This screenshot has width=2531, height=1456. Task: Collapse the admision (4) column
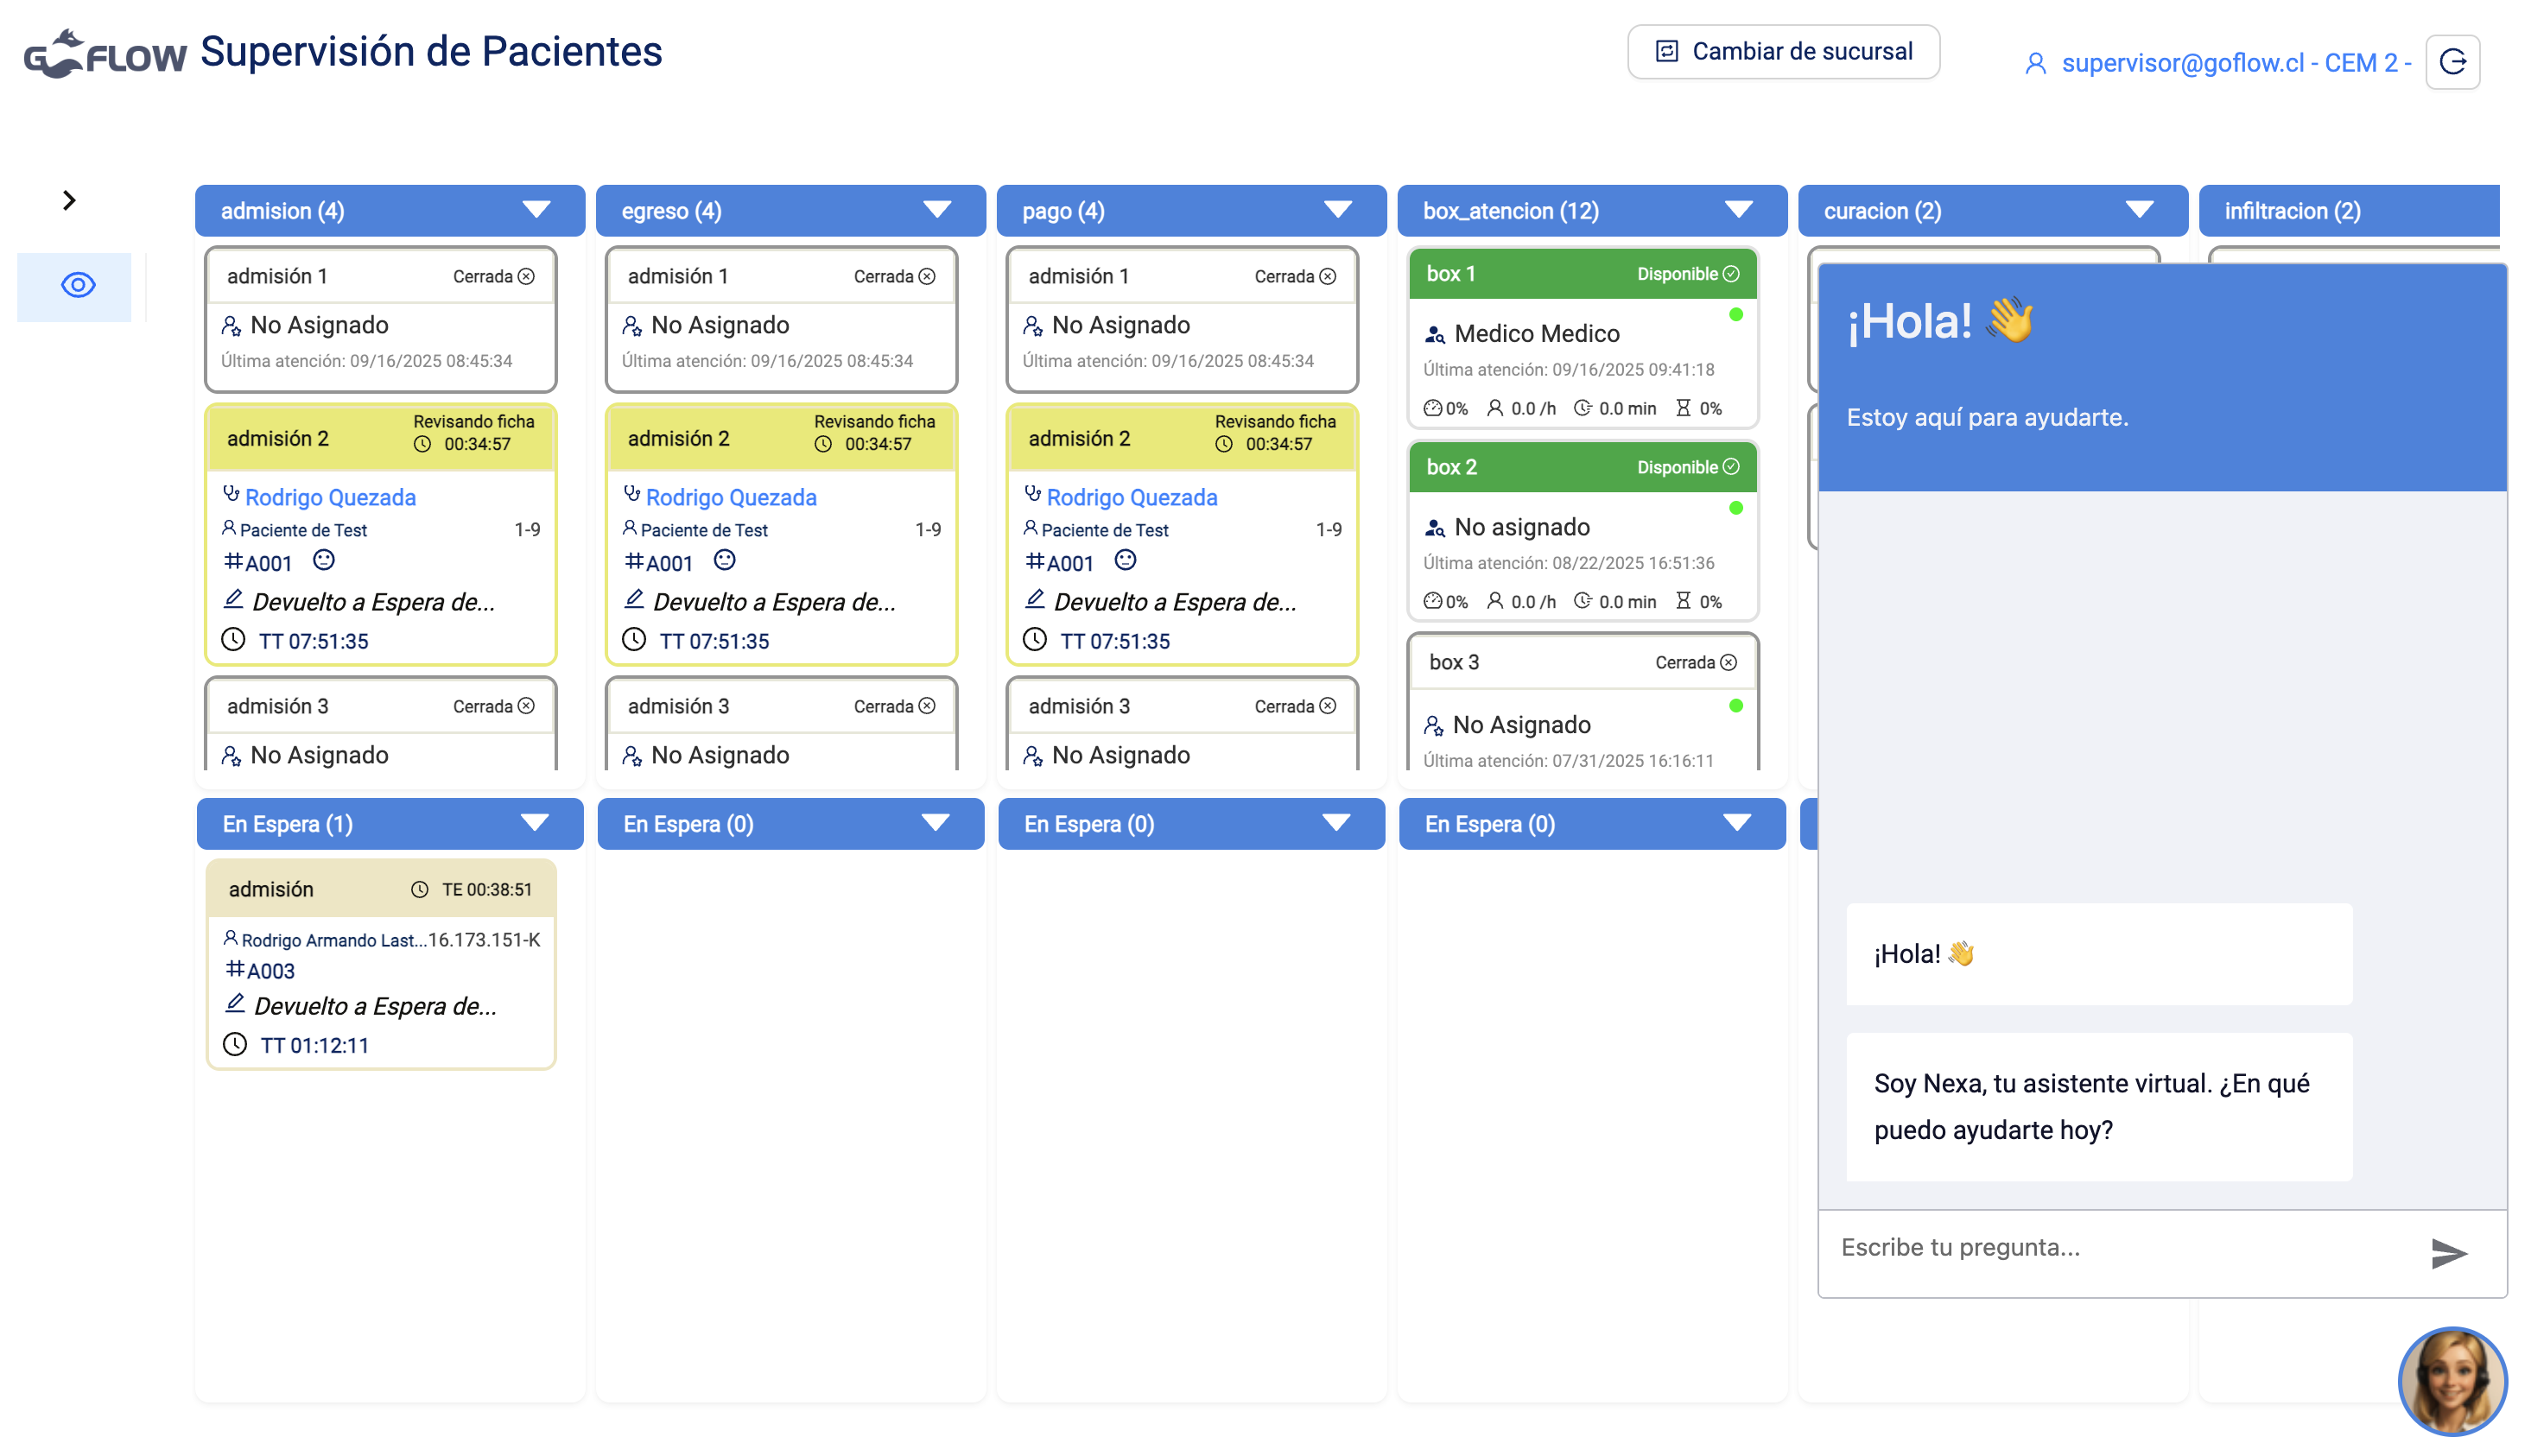[536, 210]
